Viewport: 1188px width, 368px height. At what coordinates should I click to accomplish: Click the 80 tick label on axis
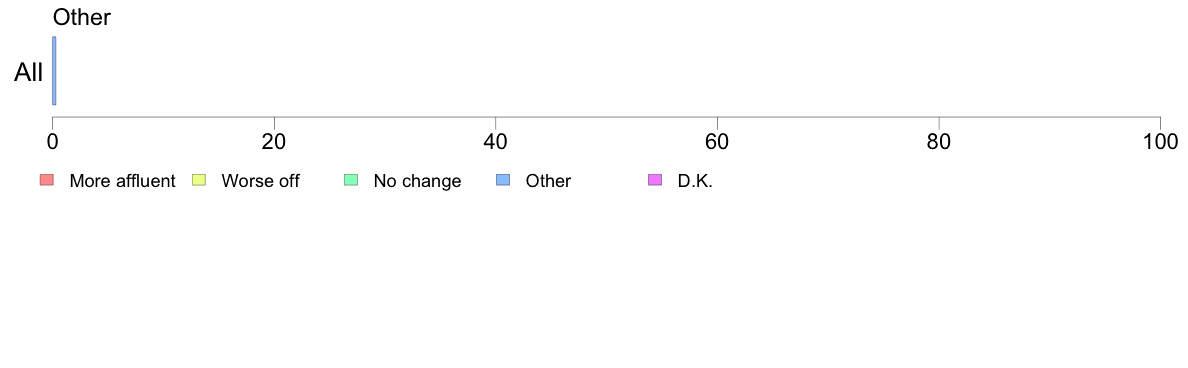939,141
